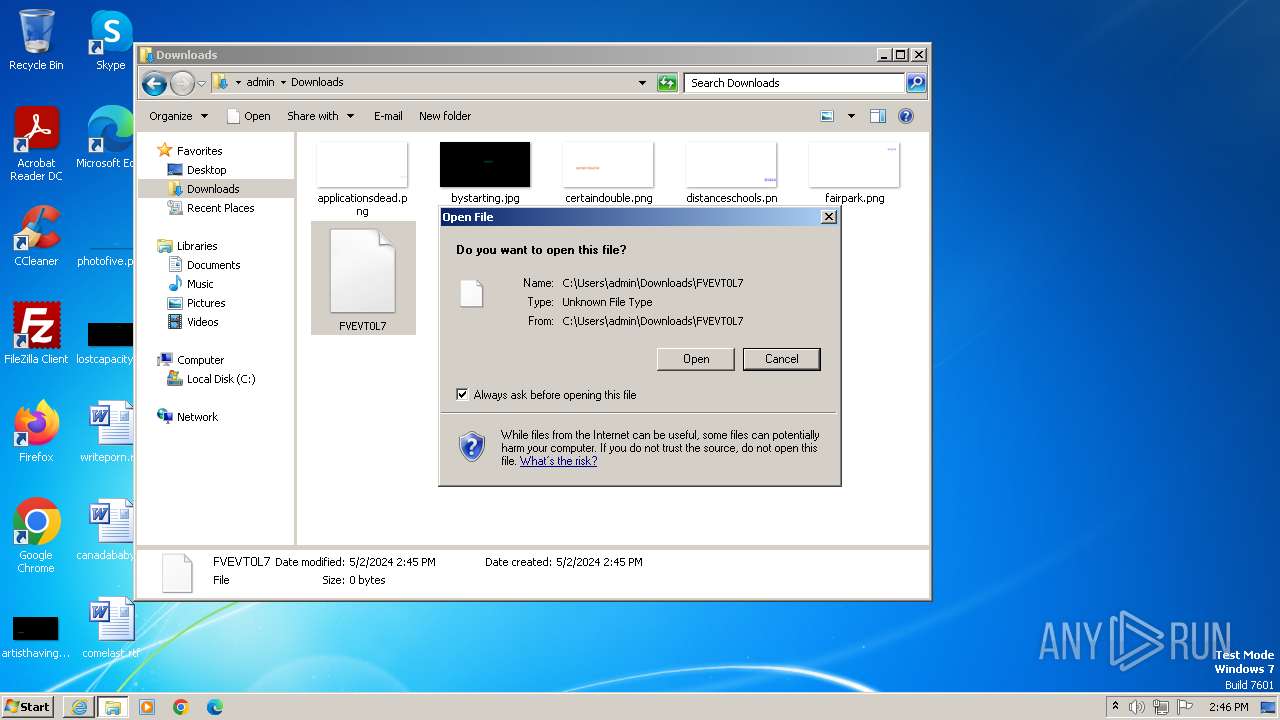Select Libraries in navigation pane
1280x720 pixels.
click(197, 246)
